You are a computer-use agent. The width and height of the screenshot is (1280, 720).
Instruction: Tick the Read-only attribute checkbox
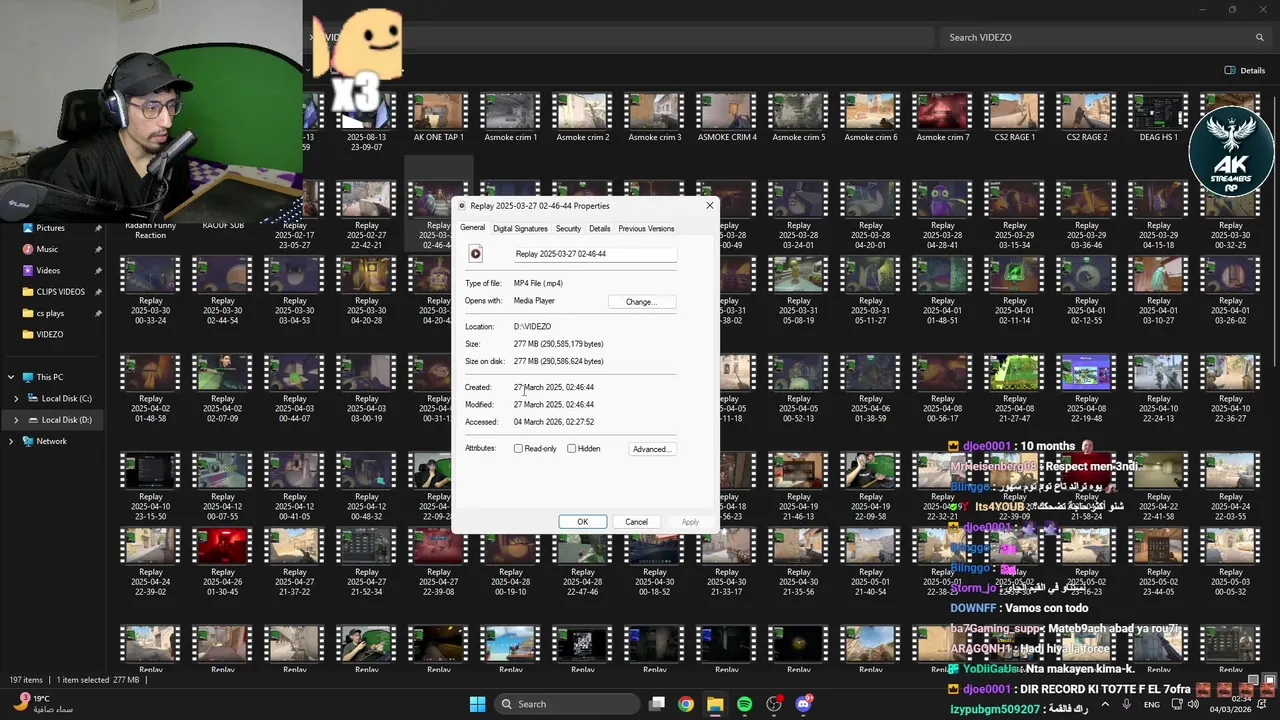pos(518,449)
